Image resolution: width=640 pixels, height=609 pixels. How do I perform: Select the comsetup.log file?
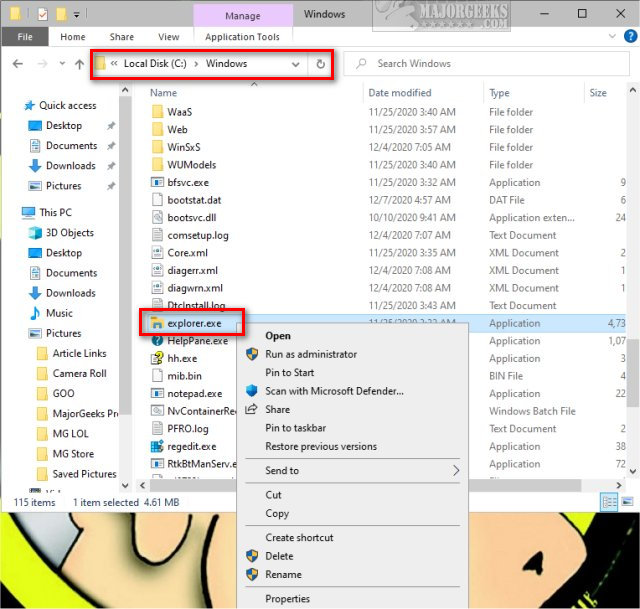click(x=198, y=236)
